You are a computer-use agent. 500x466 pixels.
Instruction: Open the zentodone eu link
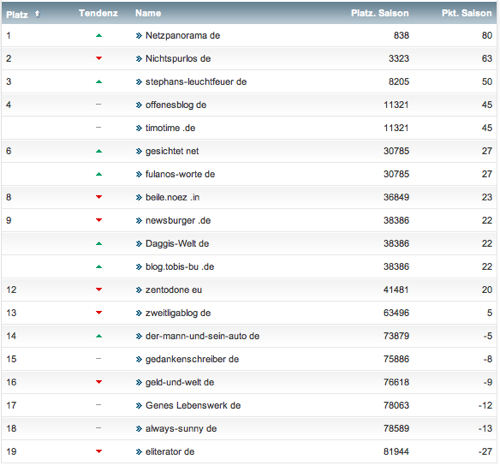[x=174, y=290]
